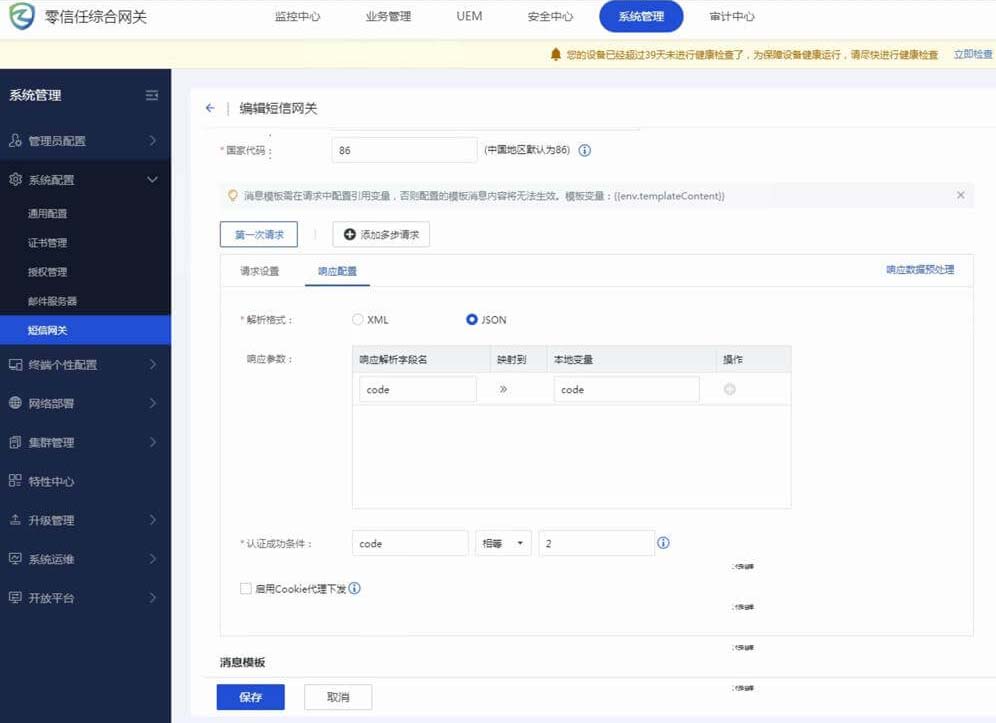Switch to the 请求设置 tab
Viewport: 996px width, 723px height.
pyautogui.click(x=259, y=271)
